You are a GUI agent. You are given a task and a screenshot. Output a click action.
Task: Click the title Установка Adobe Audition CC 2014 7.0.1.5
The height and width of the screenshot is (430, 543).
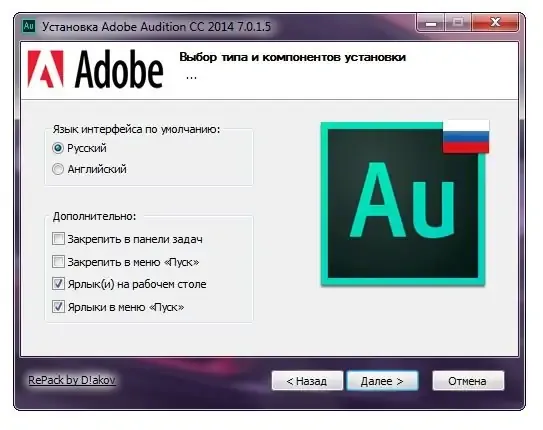click(x=156, y=26)
